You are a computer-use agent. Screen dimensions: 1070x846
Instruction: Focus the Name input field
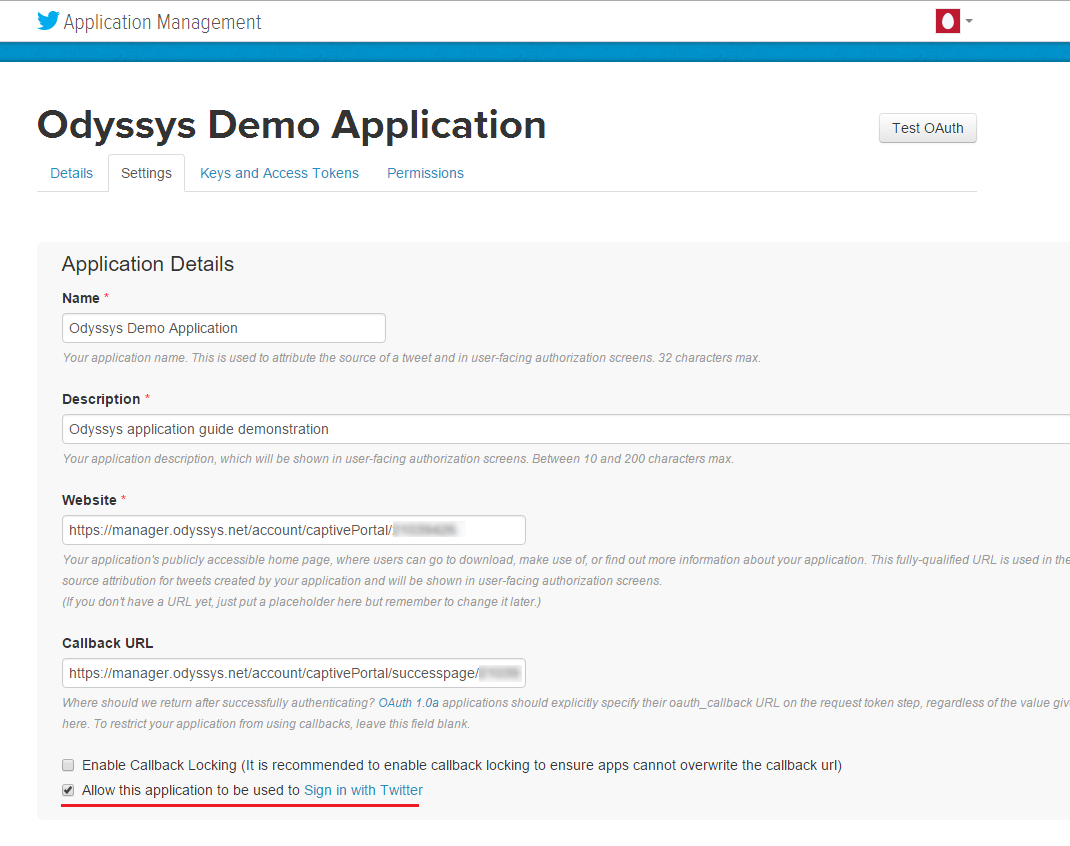point(224,328)
